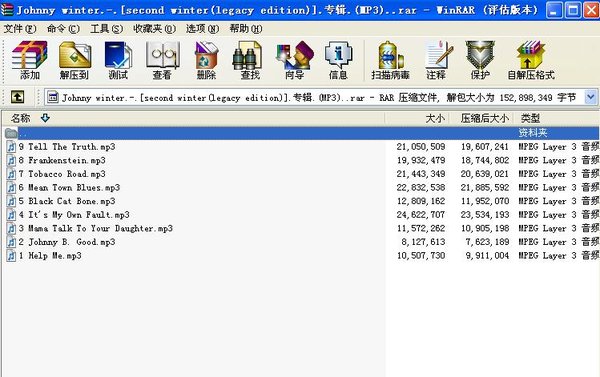Click packed size value 7,623,189

[487, 242]
